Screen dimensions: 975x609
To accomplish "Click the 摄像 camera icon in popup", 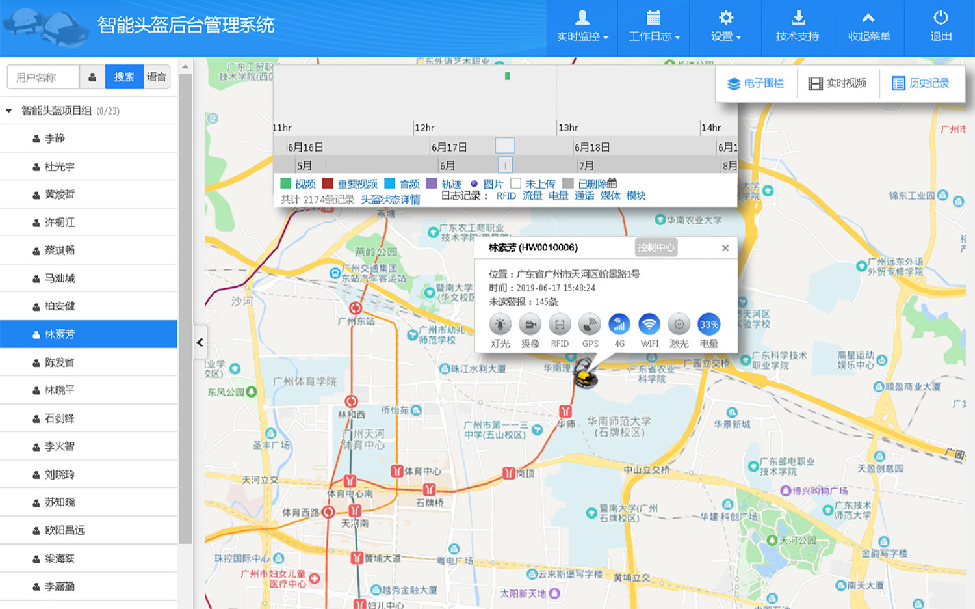I will (530, 324).
